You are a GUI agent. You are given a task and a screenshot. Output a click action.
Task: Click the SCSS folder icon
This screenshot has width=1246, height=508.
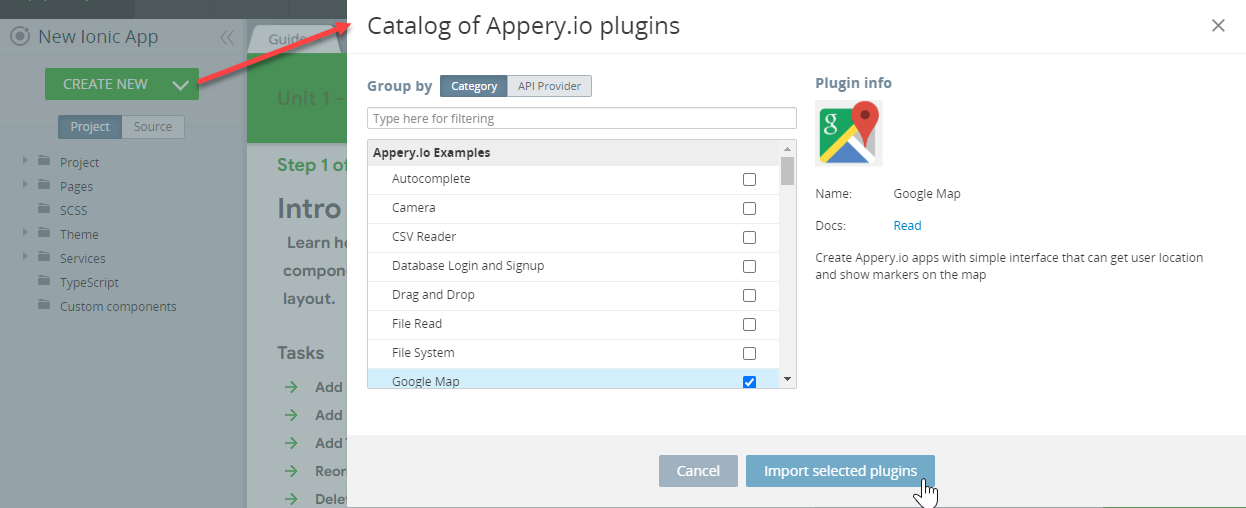(44, 209)
